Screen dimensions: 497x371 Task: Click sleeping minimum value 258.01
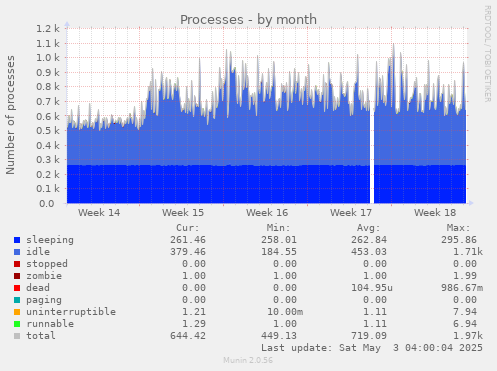click(x=279, y=240)
